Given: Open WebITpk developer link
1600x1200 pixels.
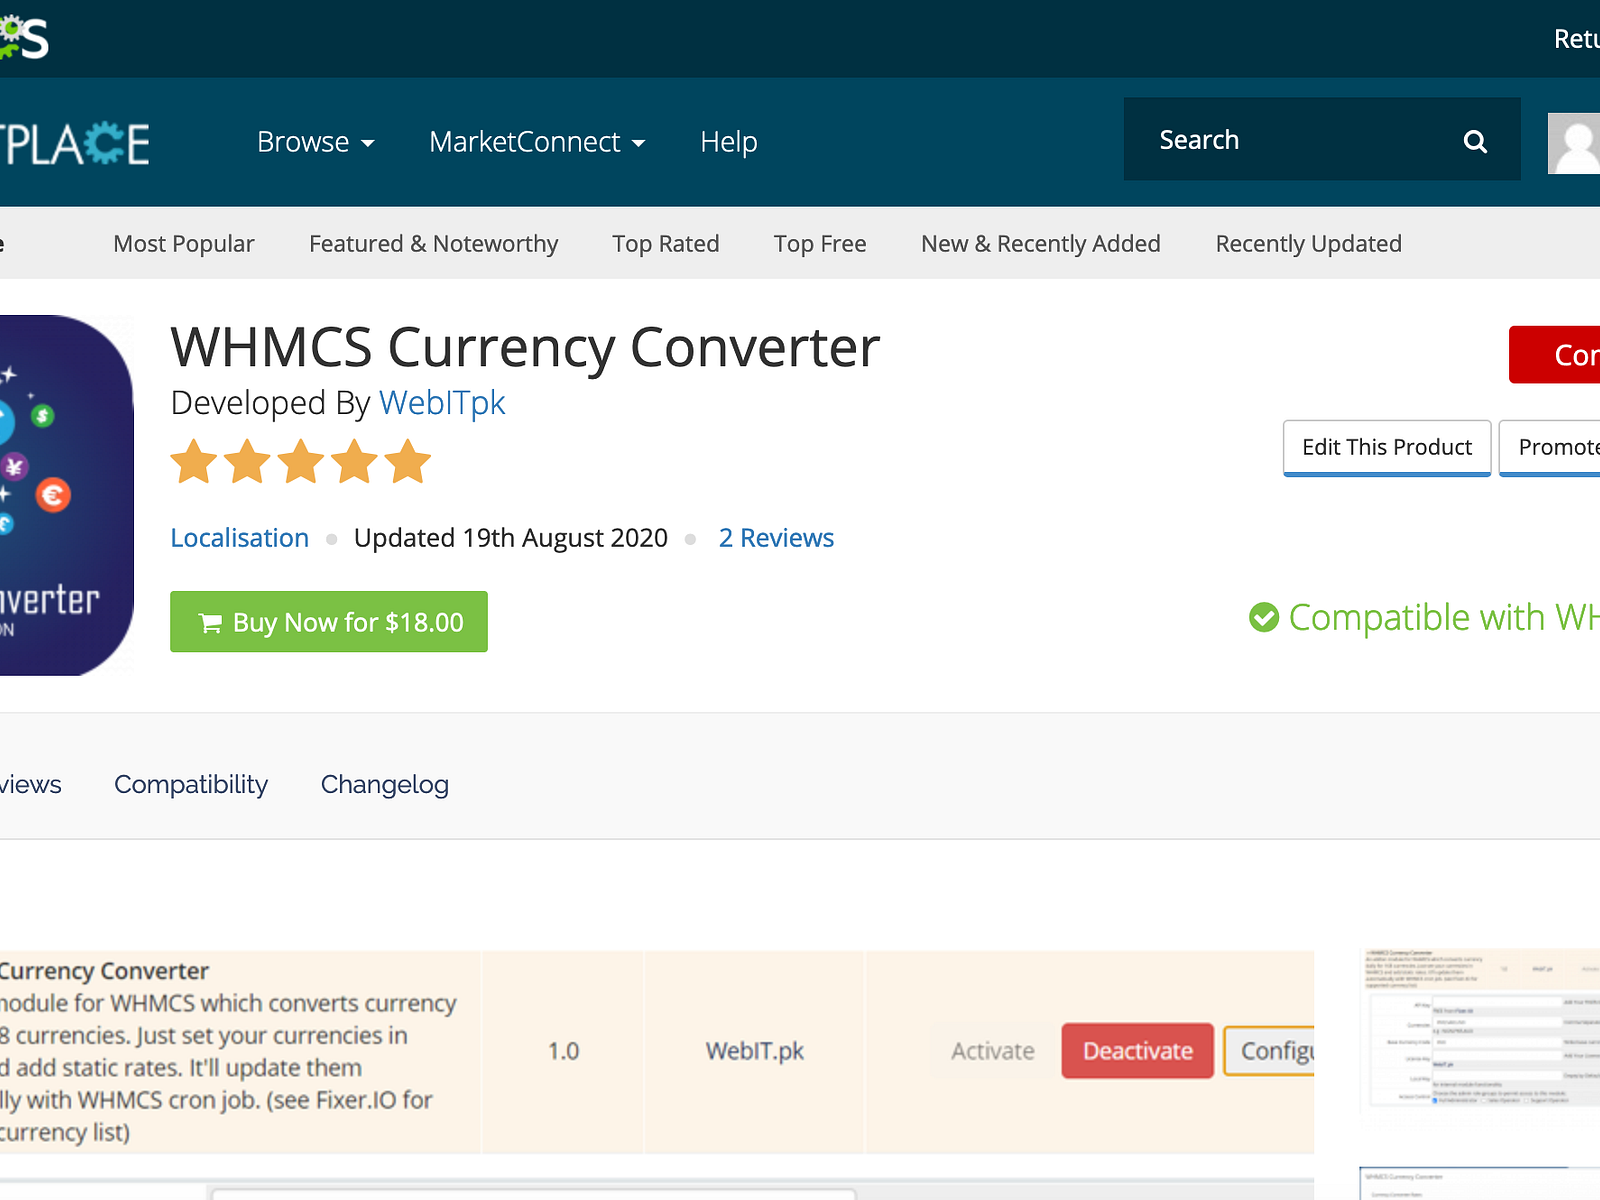Looking at the screenshot, I should pyautogui.click(x=442, y=402).
